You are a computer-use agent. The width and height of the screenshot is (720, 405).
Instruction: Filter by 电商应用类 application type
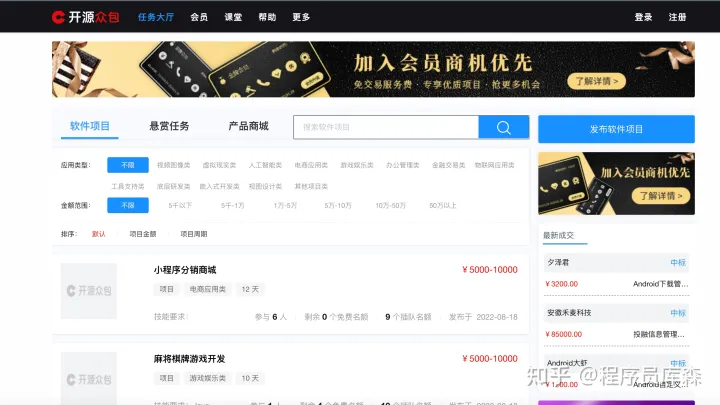tap(311, 165)
